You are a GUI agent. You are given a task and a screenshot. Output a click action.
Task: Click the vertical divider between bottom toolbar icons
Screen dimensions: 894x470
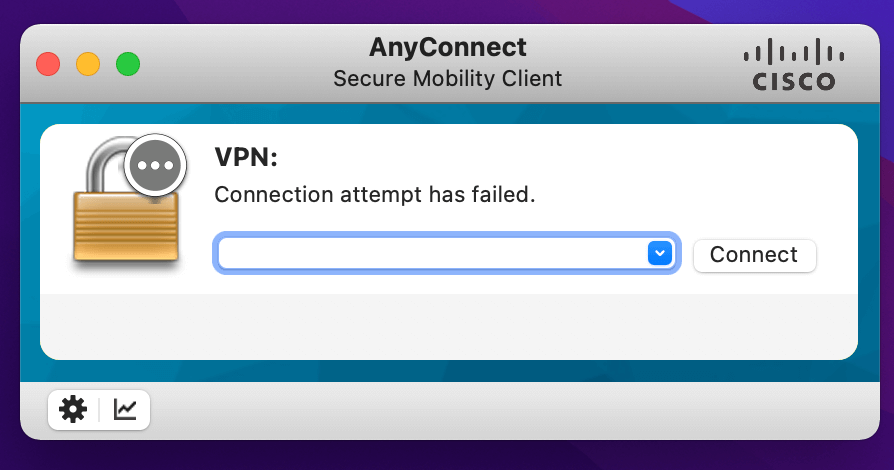coord(99,409)
